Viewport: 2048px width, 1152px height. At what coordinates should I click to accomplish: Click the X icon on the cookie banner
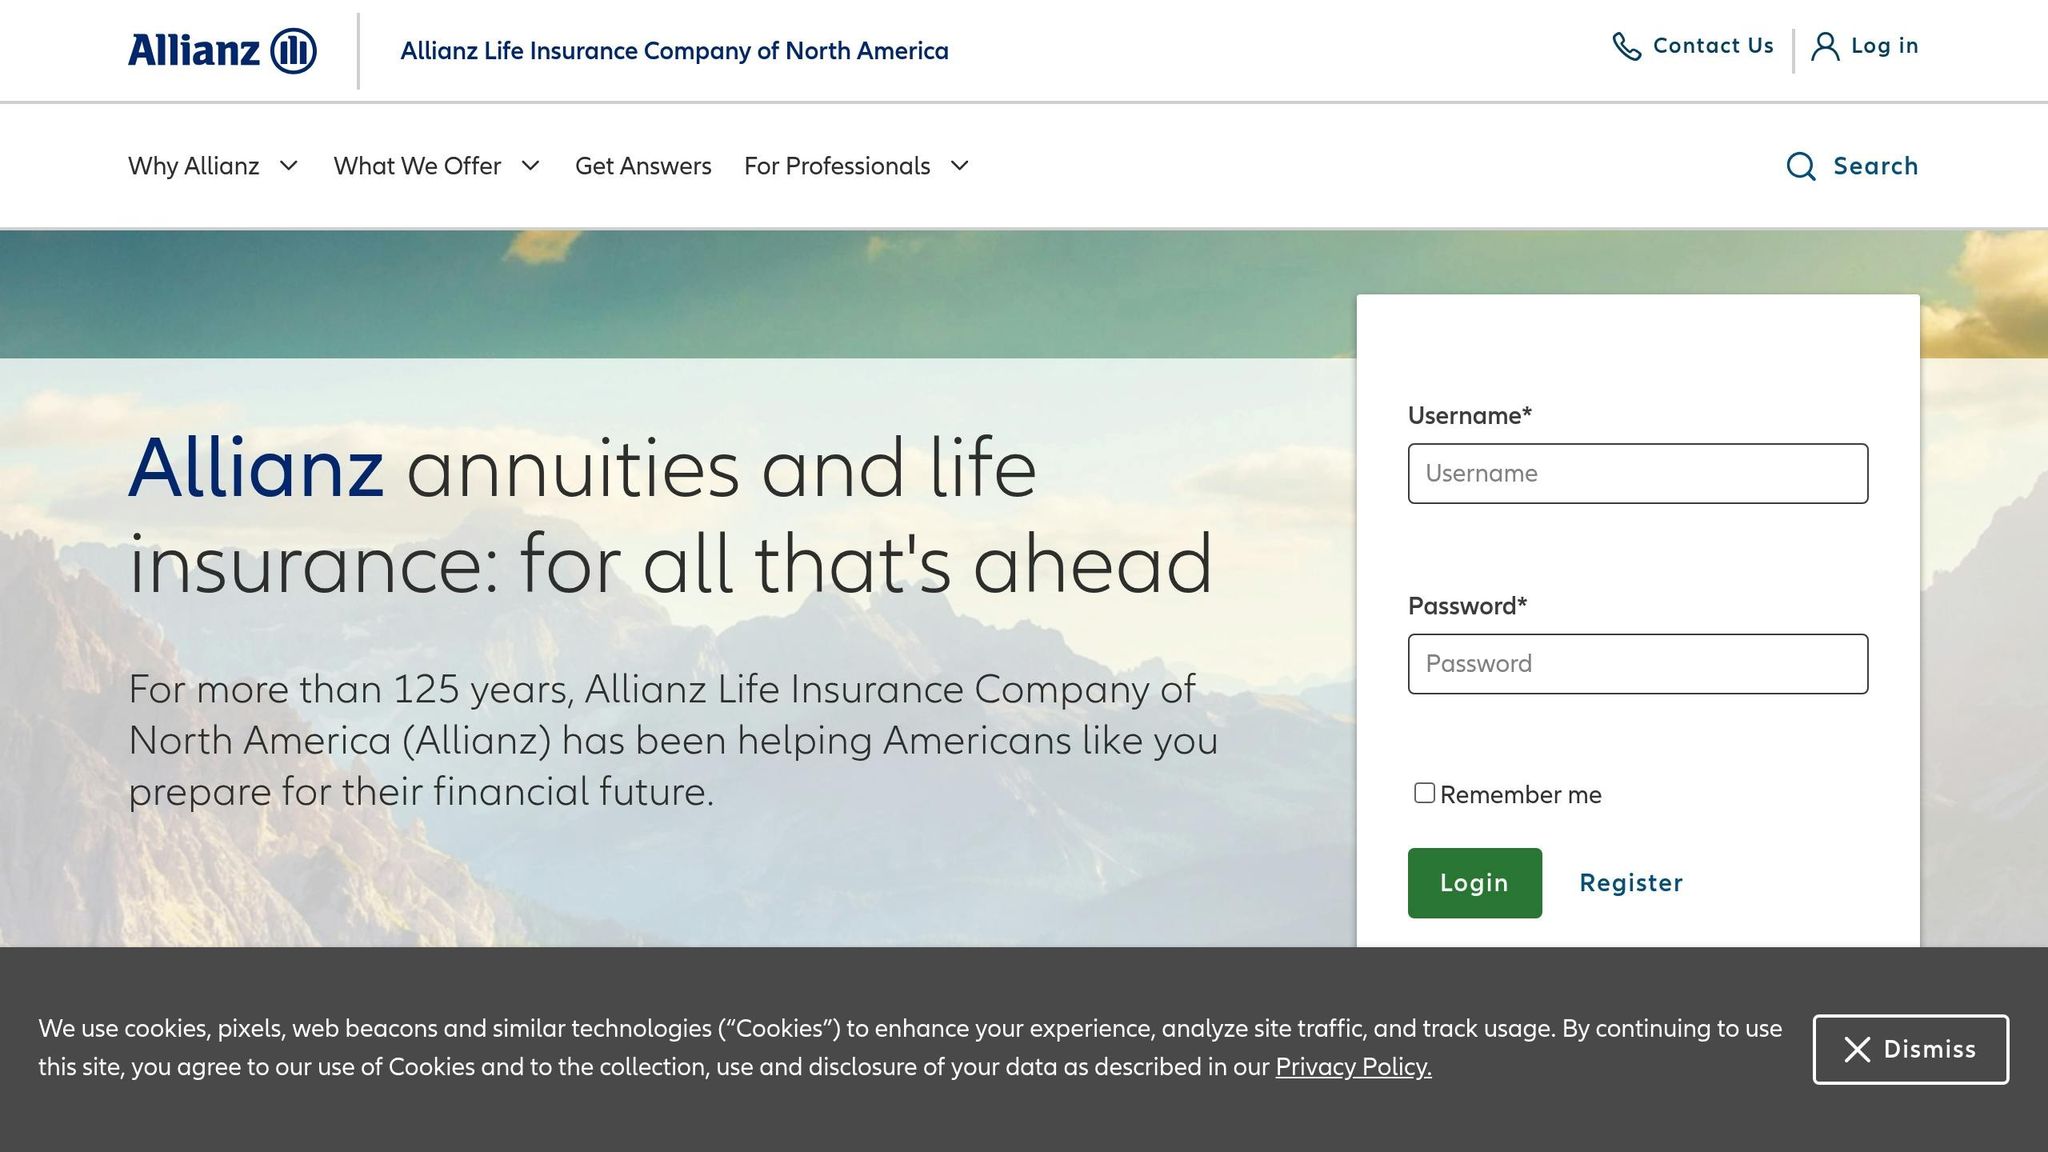coord(1856,1049)
